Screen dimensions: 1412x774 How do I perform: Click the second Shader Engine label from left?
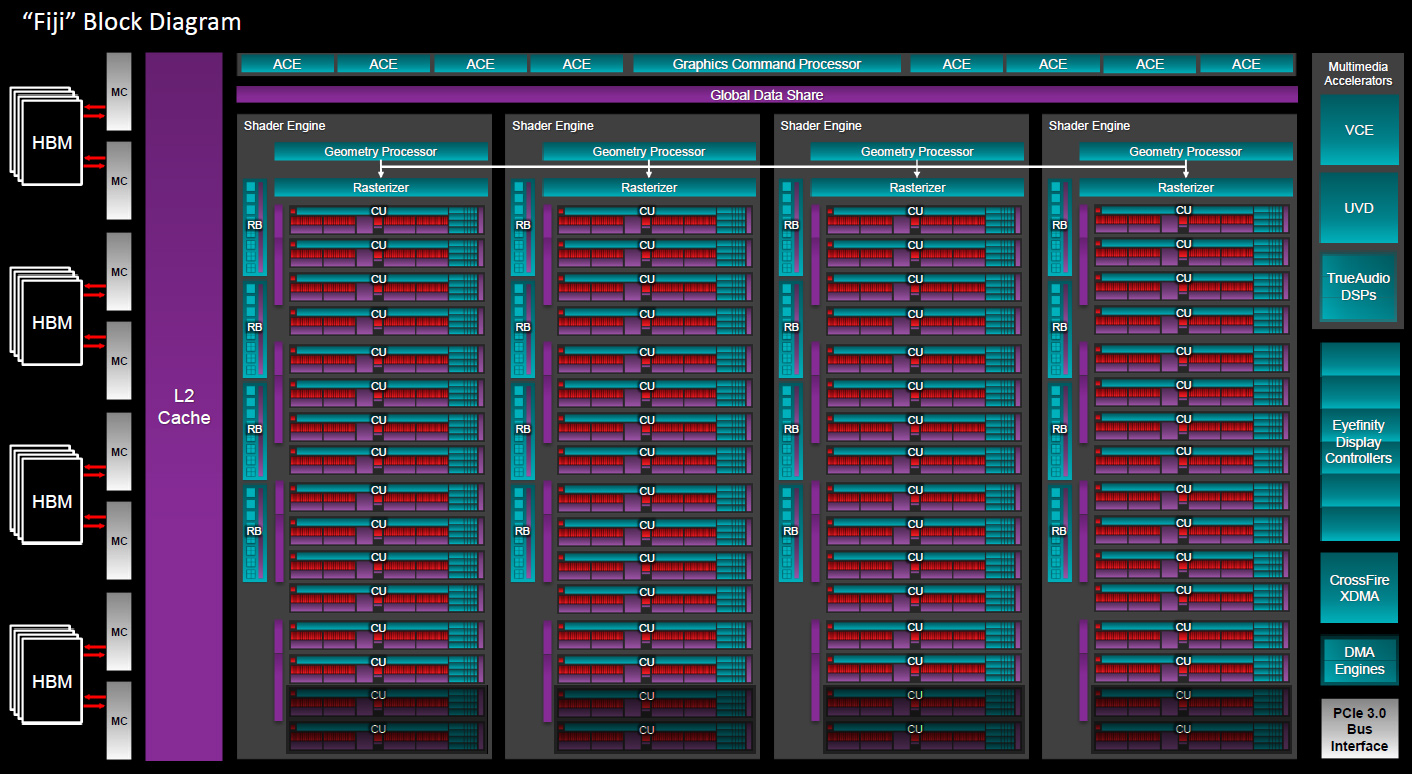tap(552, 126)
